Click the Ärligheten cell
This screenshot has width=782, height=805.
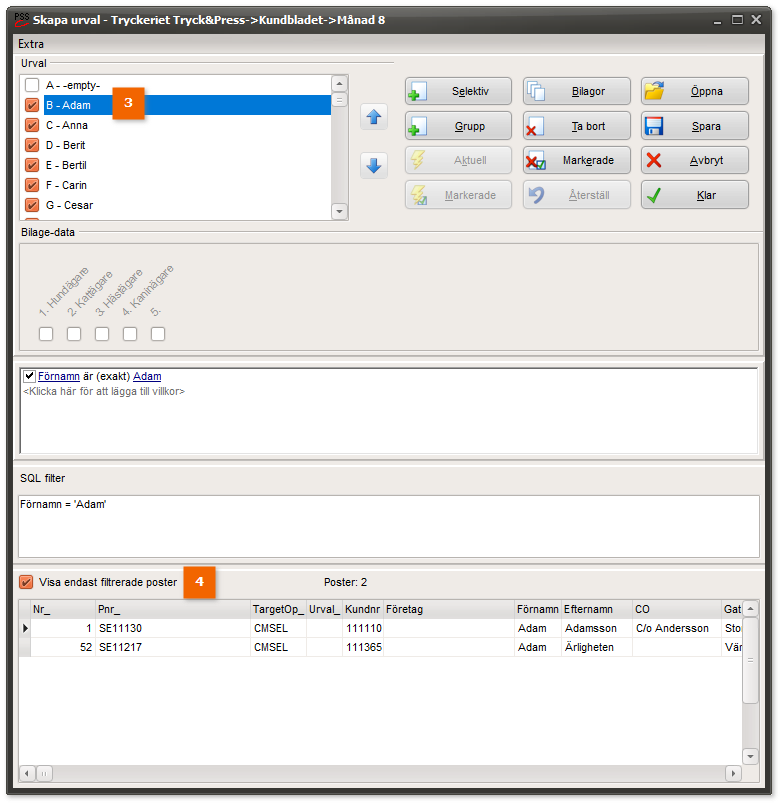(x=597, y=647)
